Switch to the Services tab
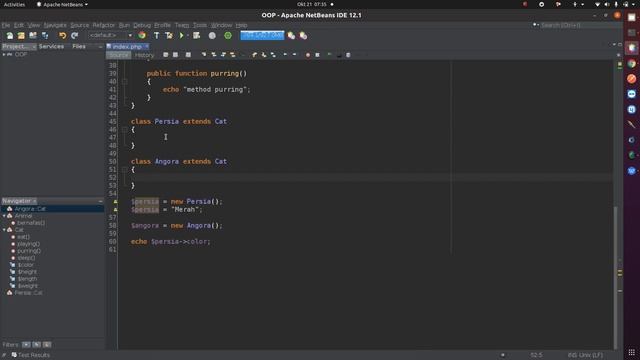This screenshot has height=360, width=640. [x=51, y=47]
